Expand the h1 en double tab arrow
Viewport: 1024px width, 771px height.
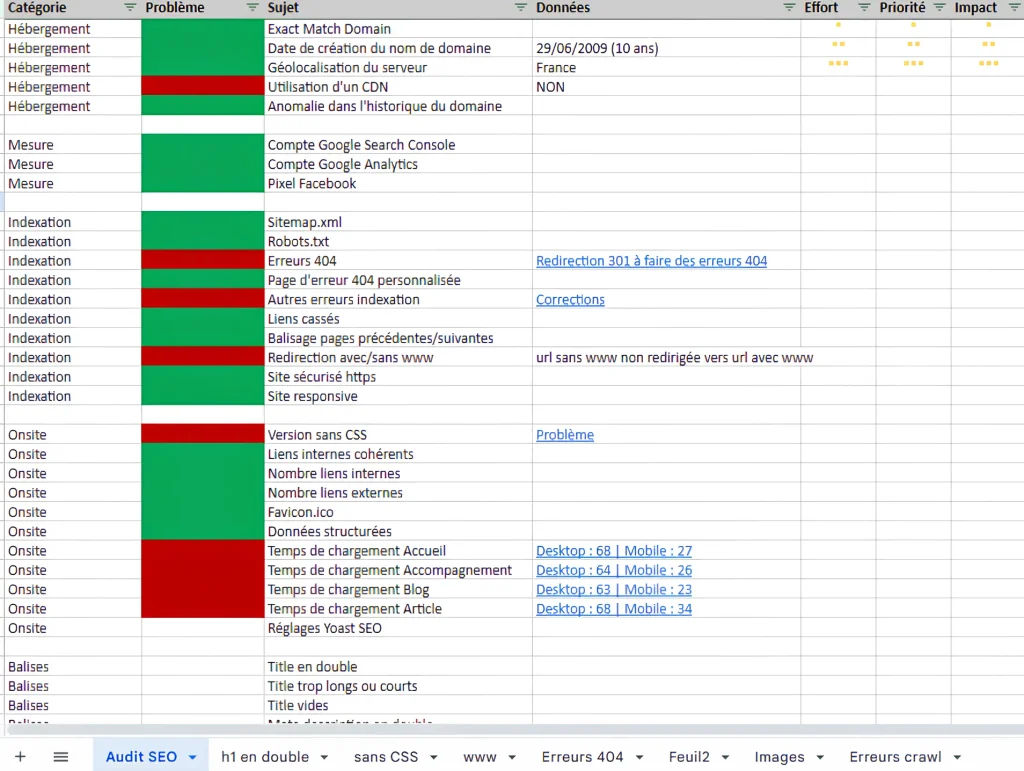point(324,757)
